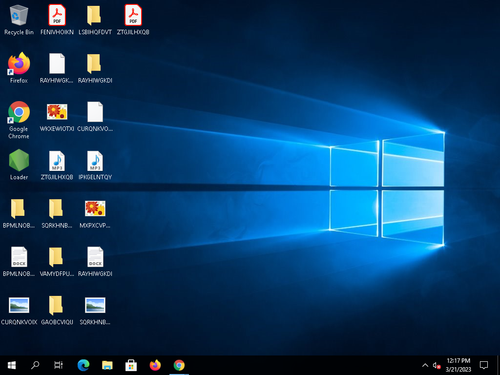
Task: Open the RAYHIWGKDI folder icon
Action: pyautogui.click(x=95, y=63)
